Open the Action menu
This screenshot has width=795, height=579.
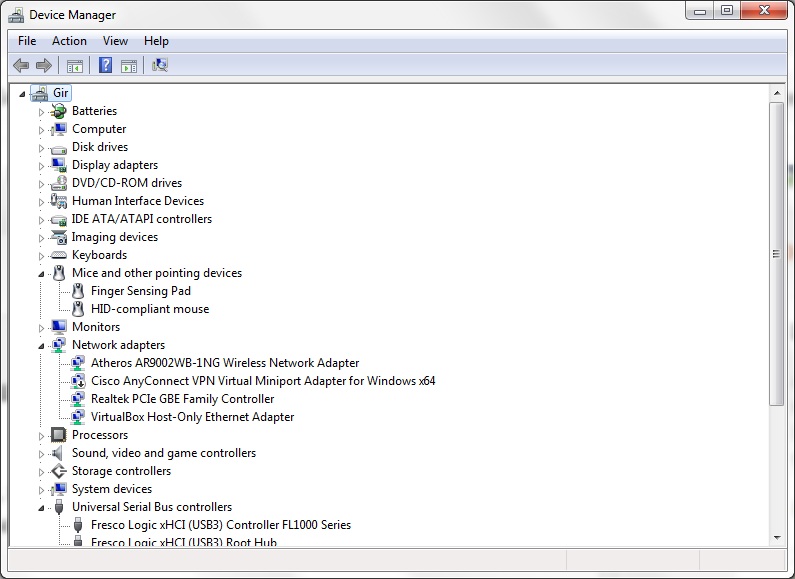coord(69,41)
